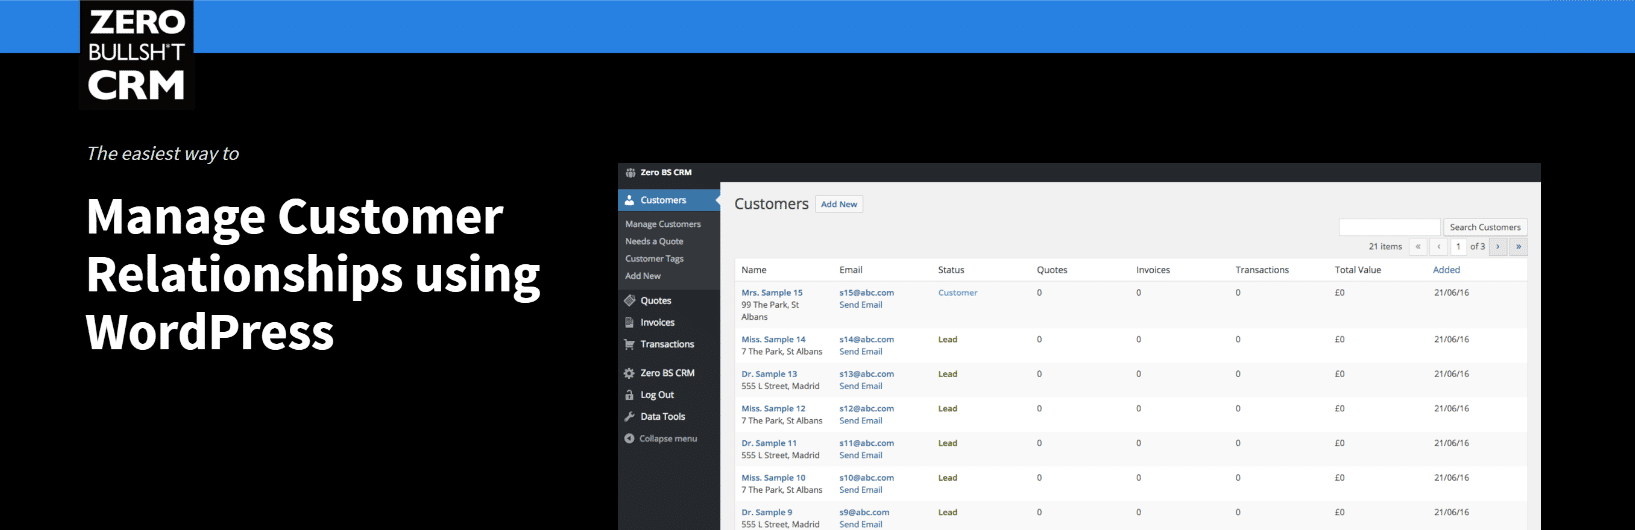Click email address s12@abc.com
Image resolution: width=1635 pixels, height=530 pixels.
point(866,409)
